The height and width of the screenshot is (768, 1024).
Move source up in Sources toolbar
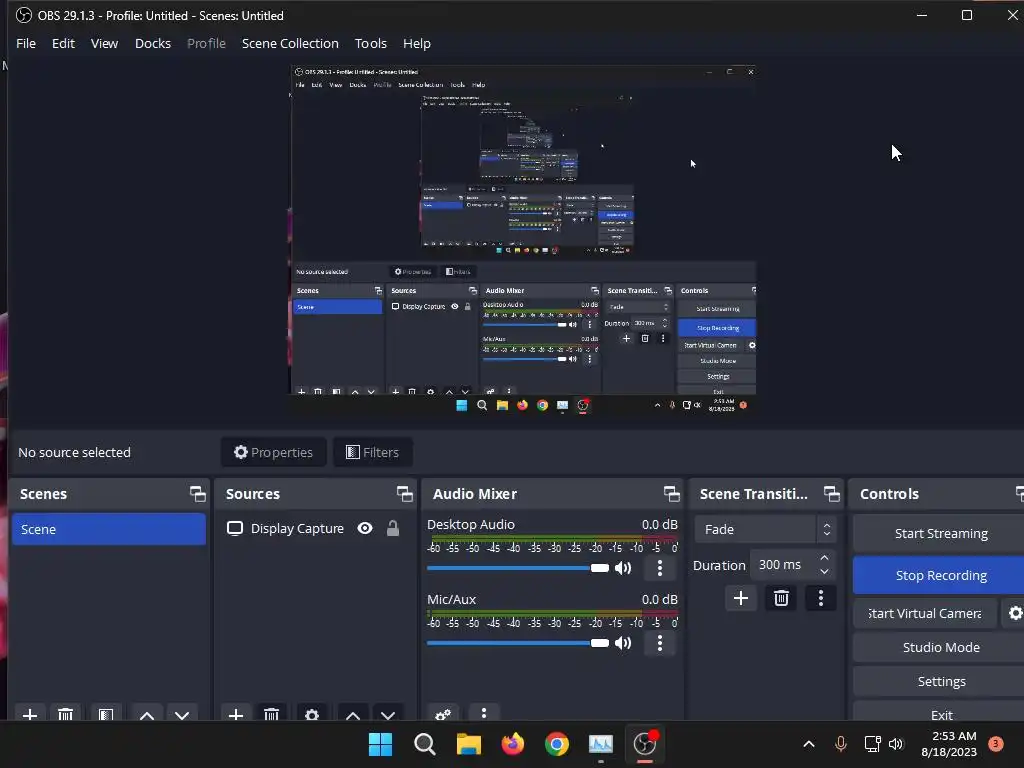coord(353,714)
